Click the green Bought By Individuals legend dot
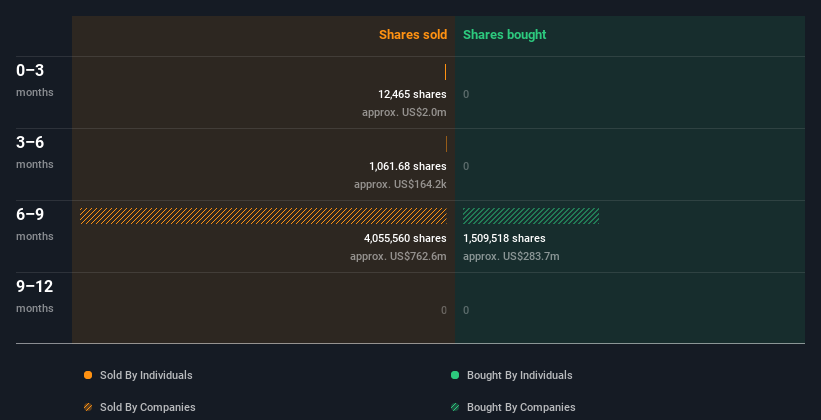The height and width of the screenshot is (420, 821). (x=455, y=375)
